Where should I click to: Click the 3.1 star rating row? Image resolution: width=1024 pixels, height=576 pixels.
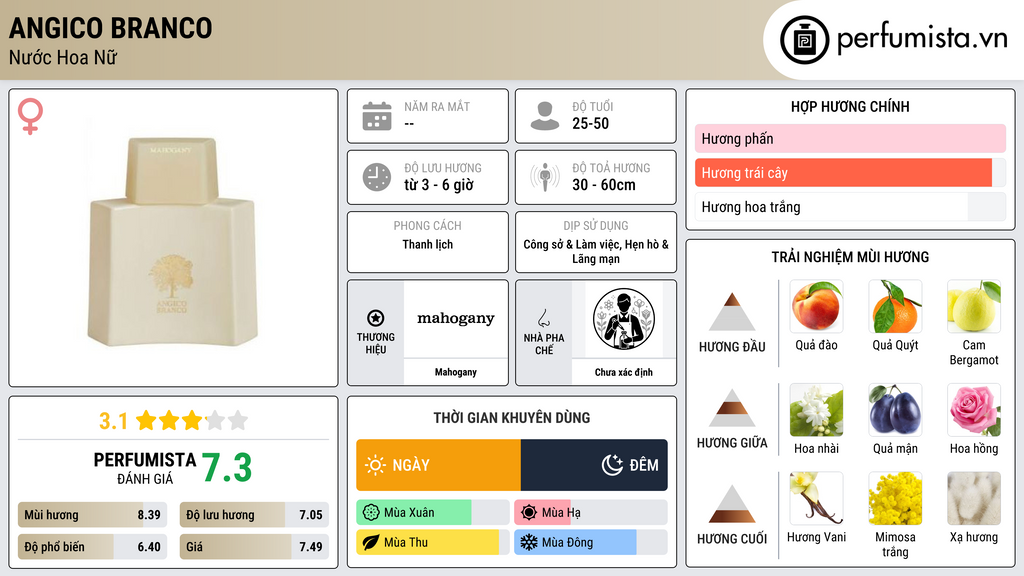tap(173, 421)
